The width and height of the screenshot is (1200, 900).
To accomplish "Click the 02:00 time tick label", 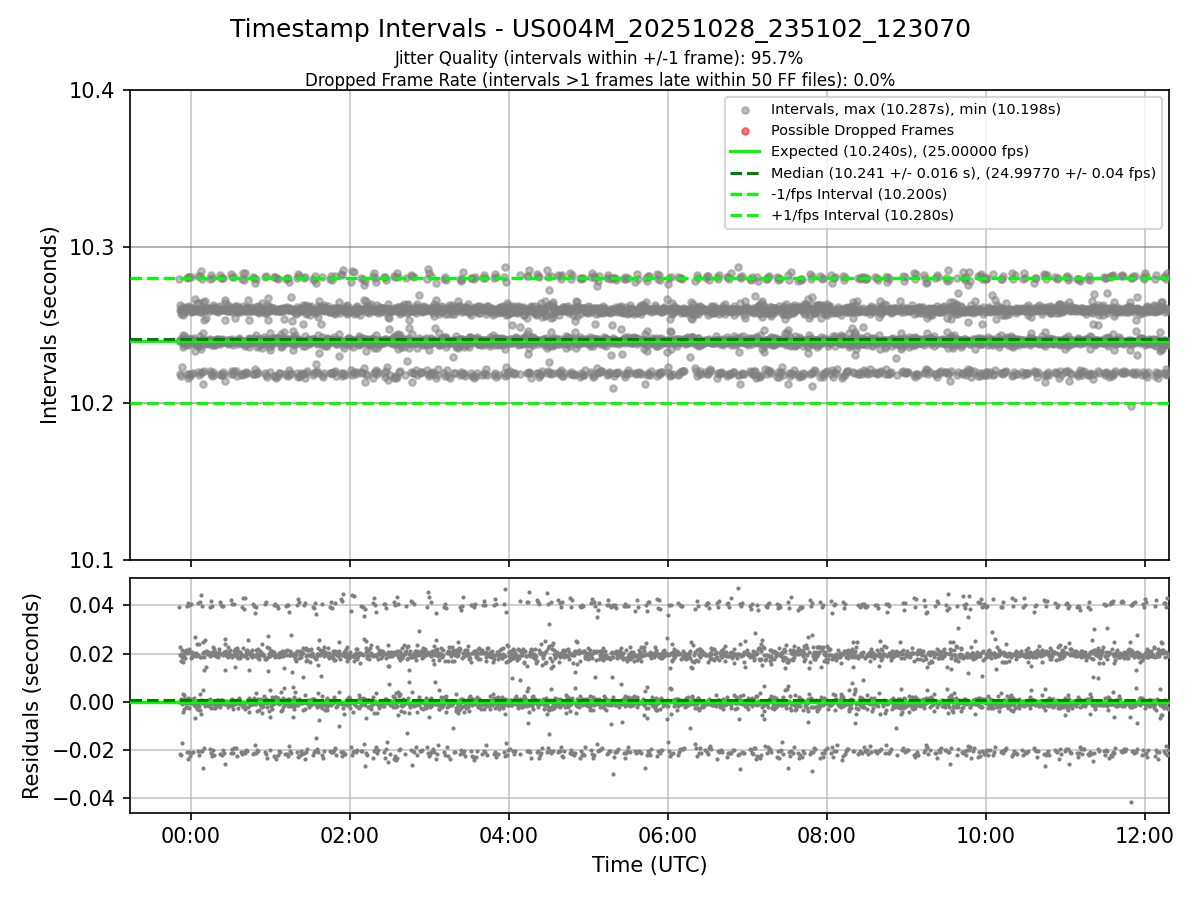I will (349, 836).
